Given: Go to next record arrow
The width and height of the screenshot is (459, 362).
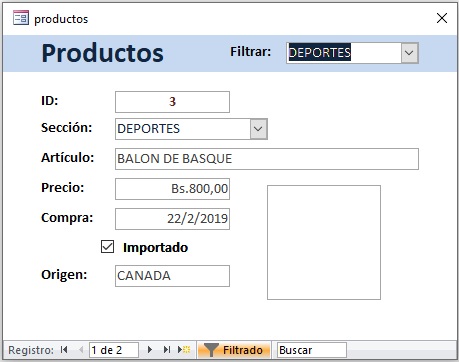Looking at the screenshot, I should (x=150, y=350).
